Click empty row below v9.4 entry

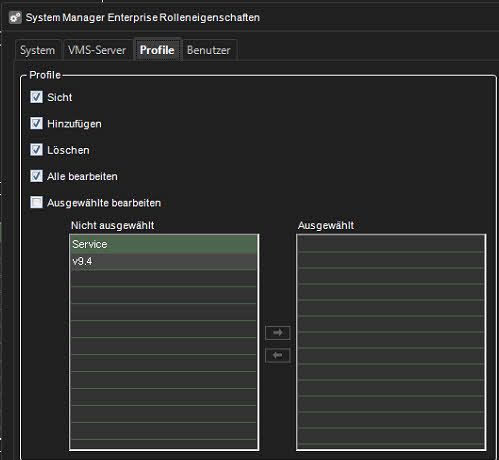tap(164, 278)
